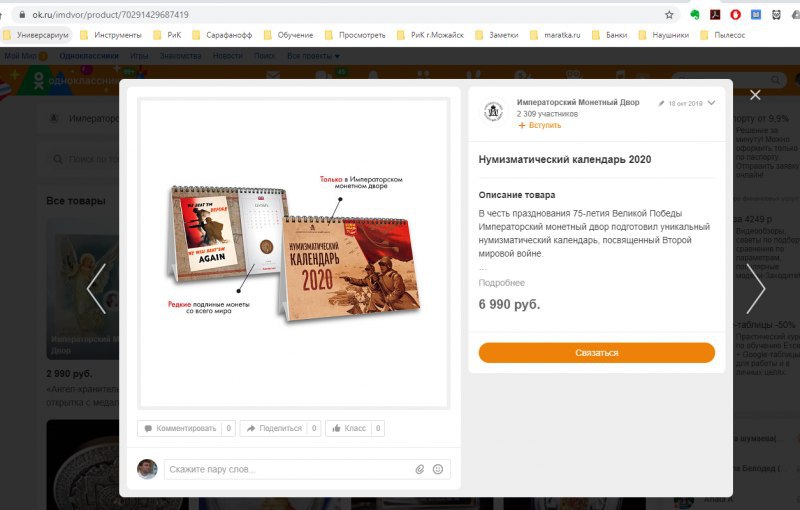Click the PDF extension icon in toolbar
This screenshot has height=510, width=800.
click(715, 15)
